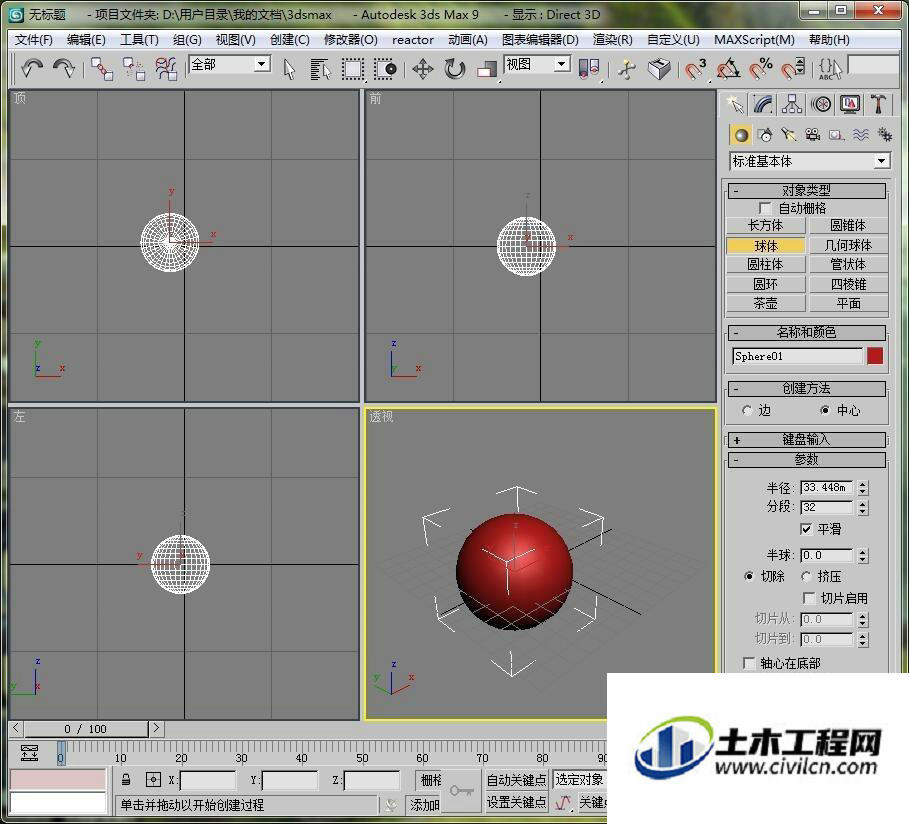Image resolution: width=909 pixels, height=824 pixels.
Task: Select the Cameras category icon
Action: (x=812, y=135)
